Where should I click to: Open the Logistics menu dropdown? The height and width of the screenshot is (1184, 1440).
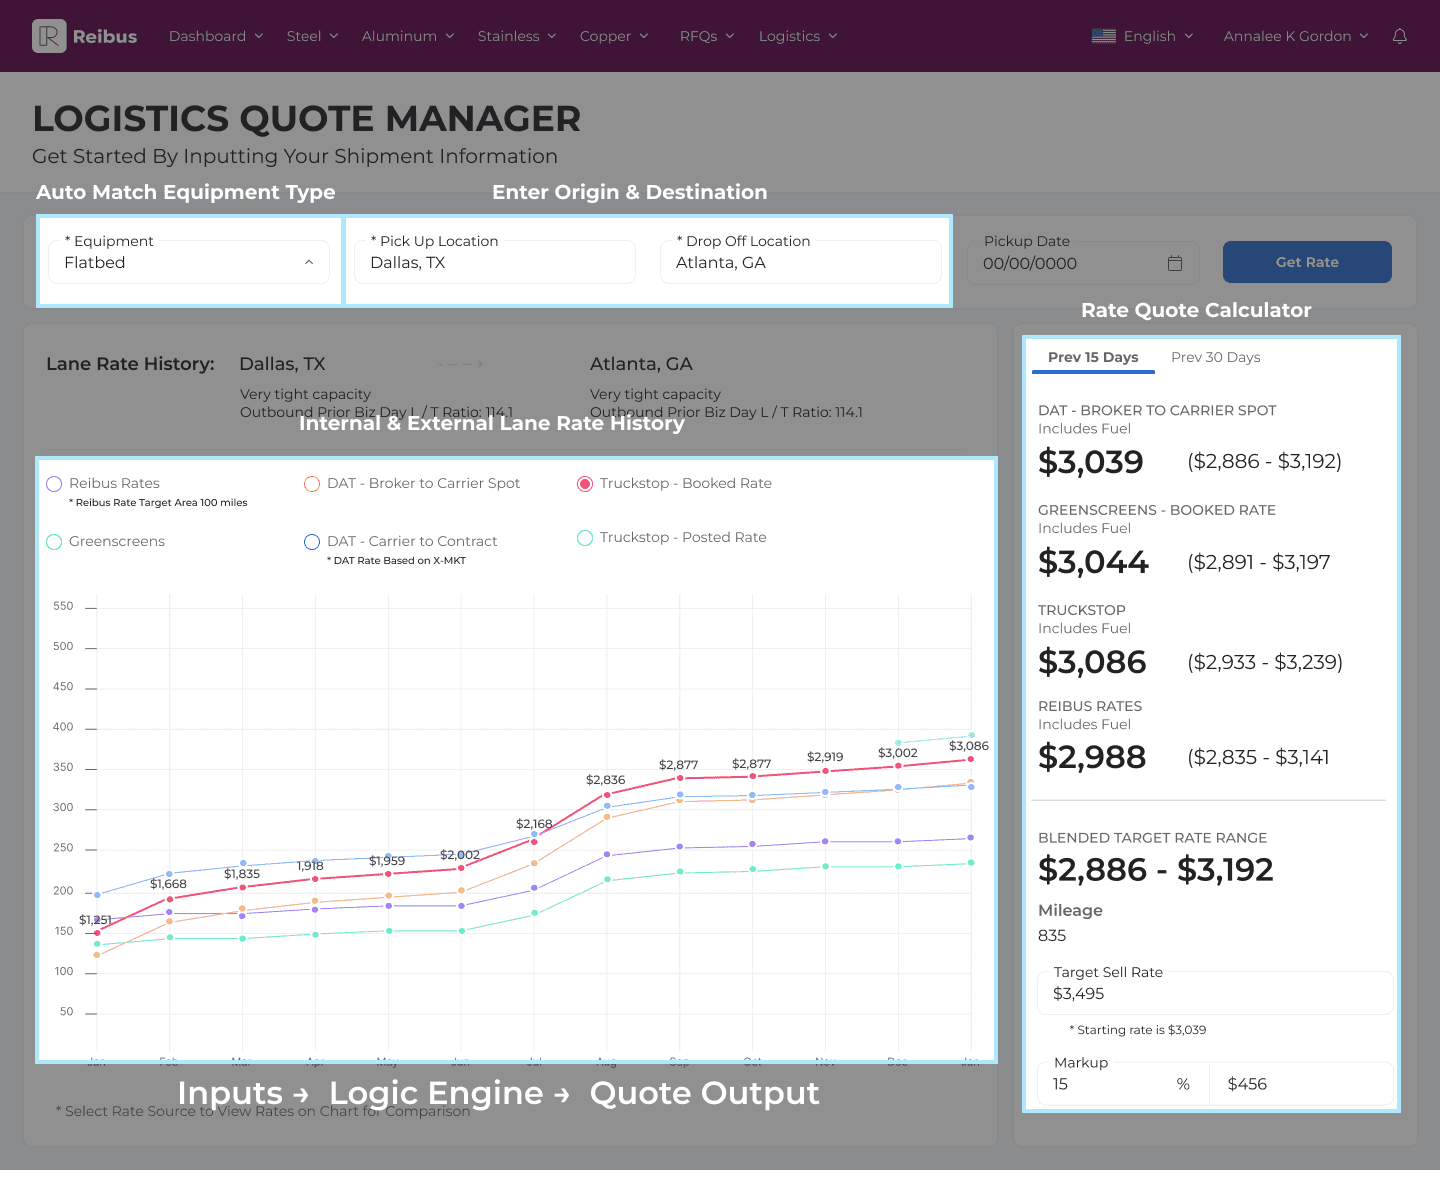click(x=798, y=36)
